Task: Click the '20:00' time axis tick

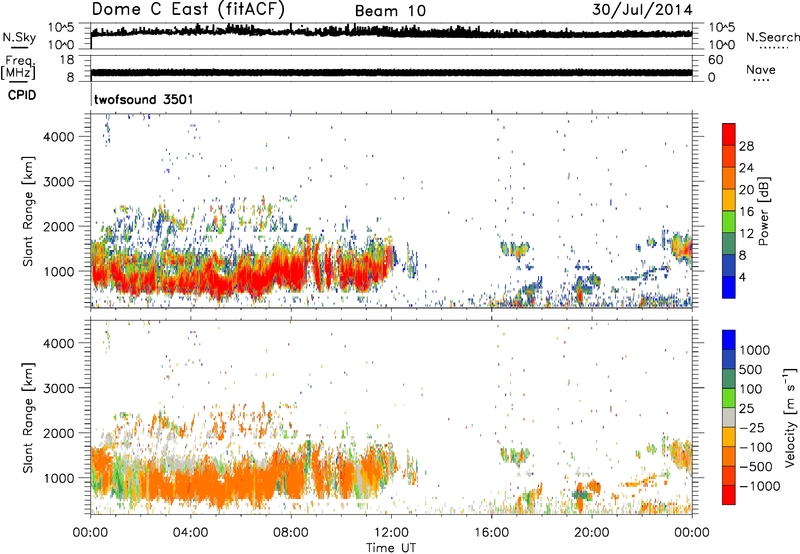Action: [592, 533]
